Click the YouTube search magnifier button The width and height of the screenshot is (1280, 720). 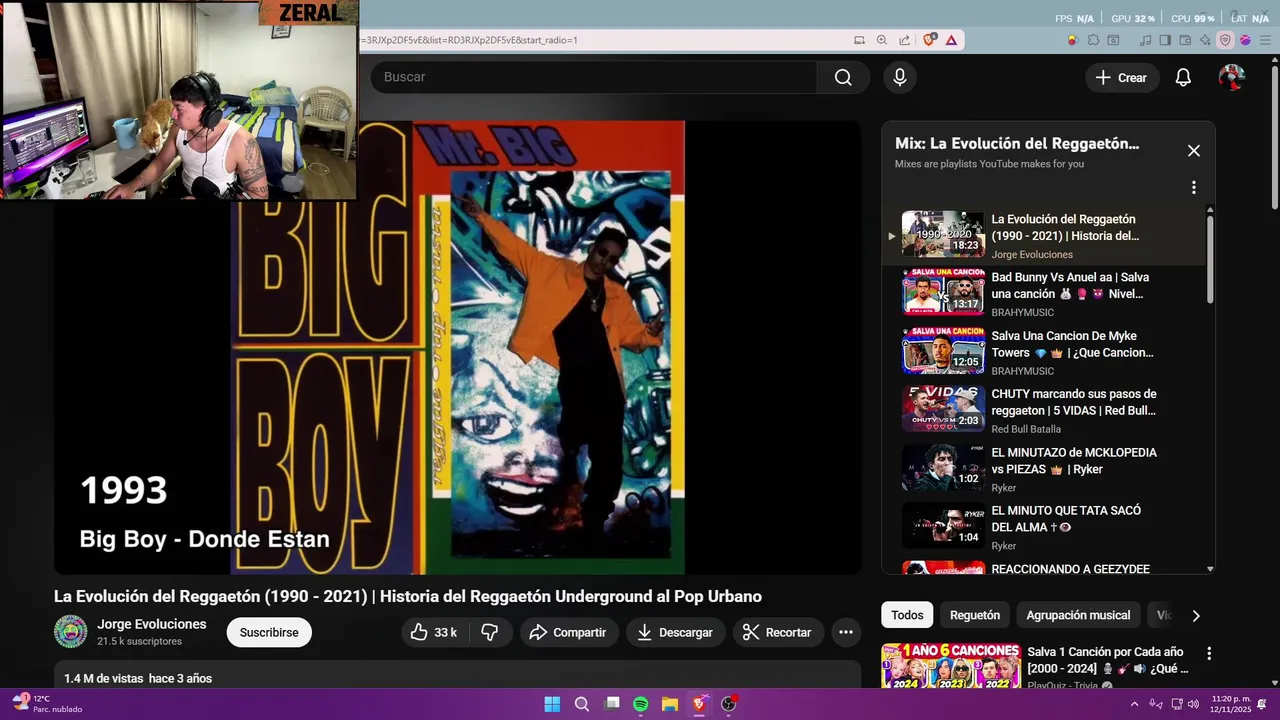click(x=843, y=78)
